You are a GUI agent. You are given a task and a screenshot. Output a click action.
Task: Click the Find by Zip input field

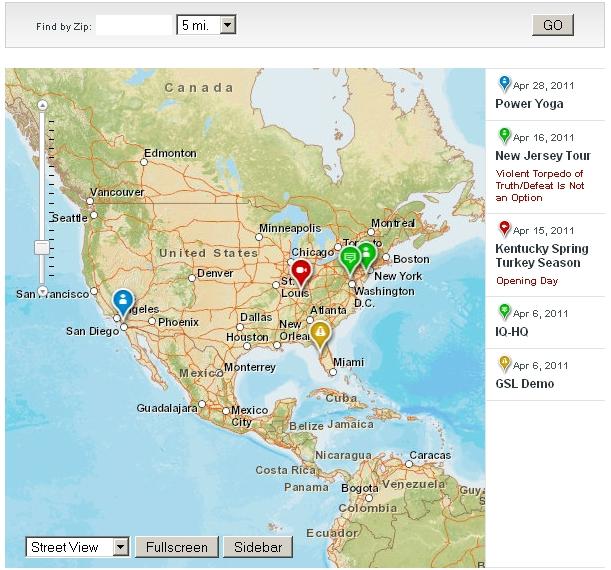click(134, 26)
